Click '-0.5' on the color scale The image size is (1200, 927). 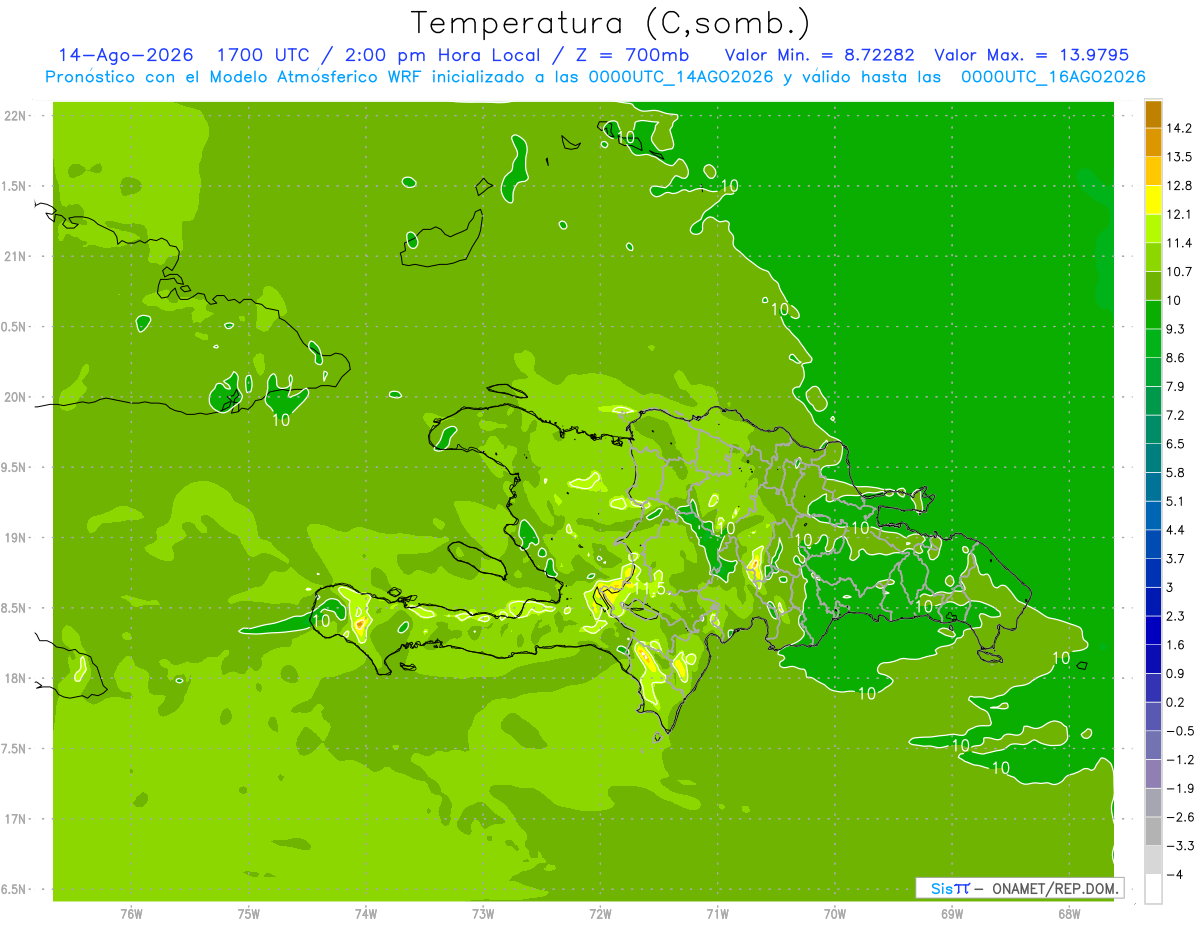pyautogui.click(x=1179, y=731)
